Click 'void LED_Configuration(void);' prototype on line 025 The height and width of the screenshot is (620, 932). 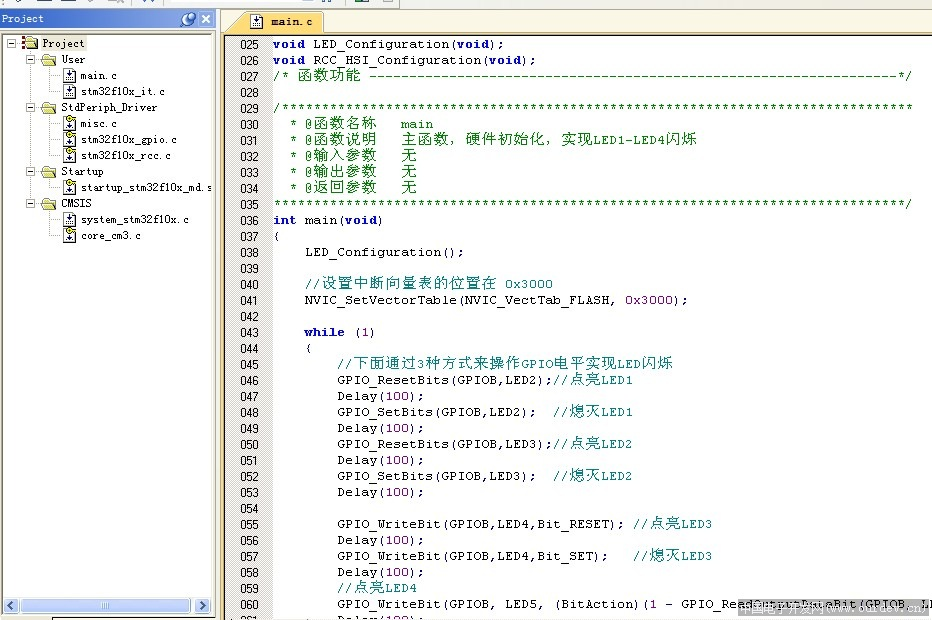(388, 45)
